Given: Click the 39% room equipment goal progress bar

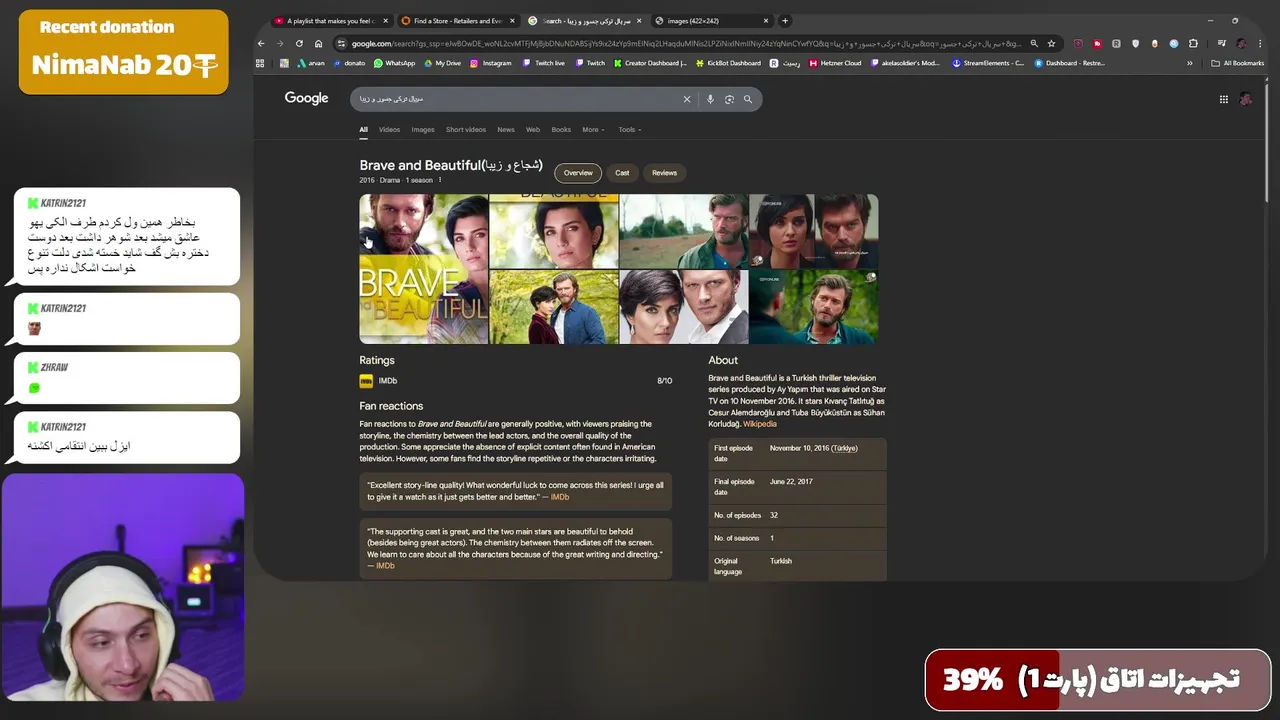Looking at the screenshot, I should (x=1098, y=680).
